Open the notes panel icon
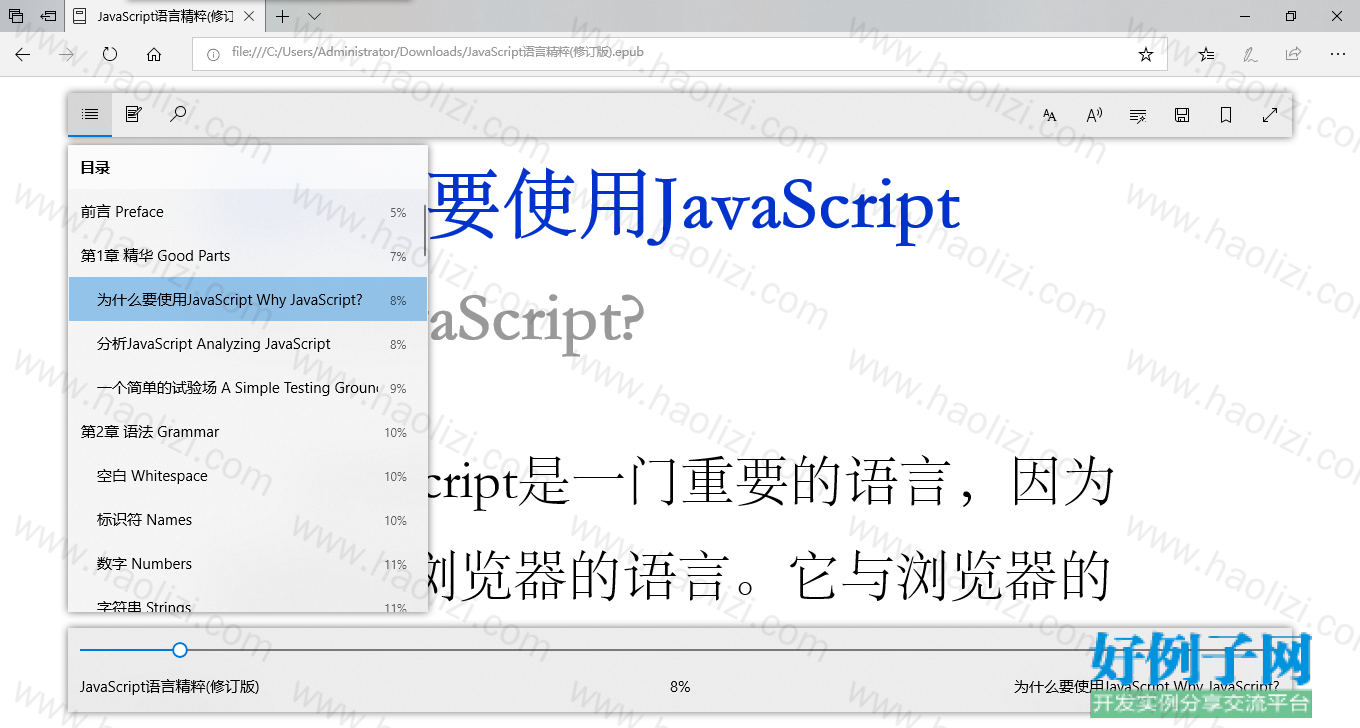The width and height of the screenshot is (1360, 728). point(133,115)
